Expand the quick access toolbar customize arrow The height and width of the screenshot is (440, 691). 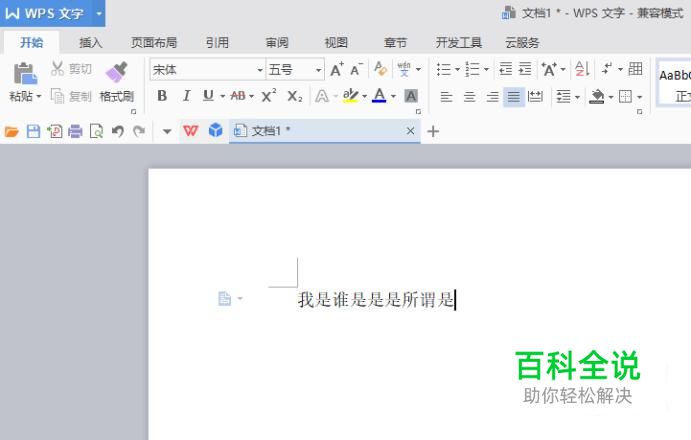point(167,131)
